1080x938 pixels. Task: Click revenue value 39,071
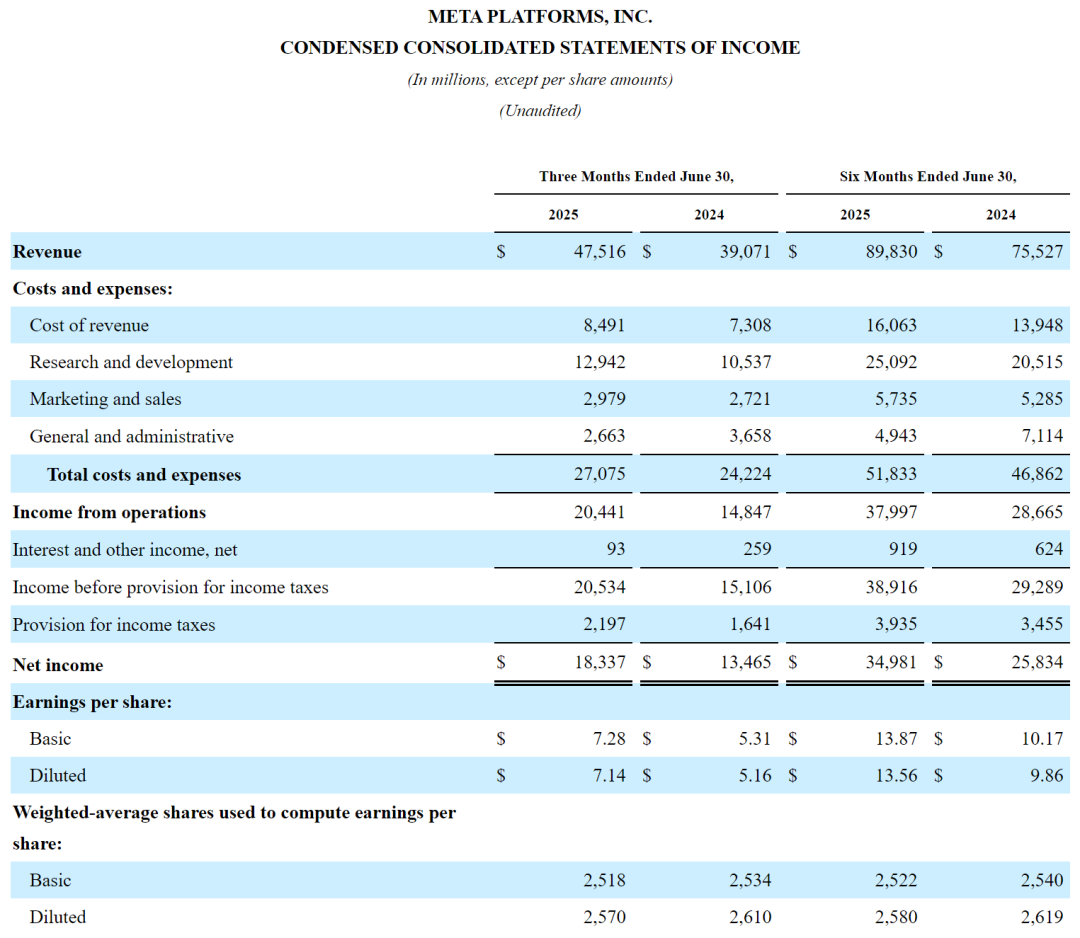point(746,252)
